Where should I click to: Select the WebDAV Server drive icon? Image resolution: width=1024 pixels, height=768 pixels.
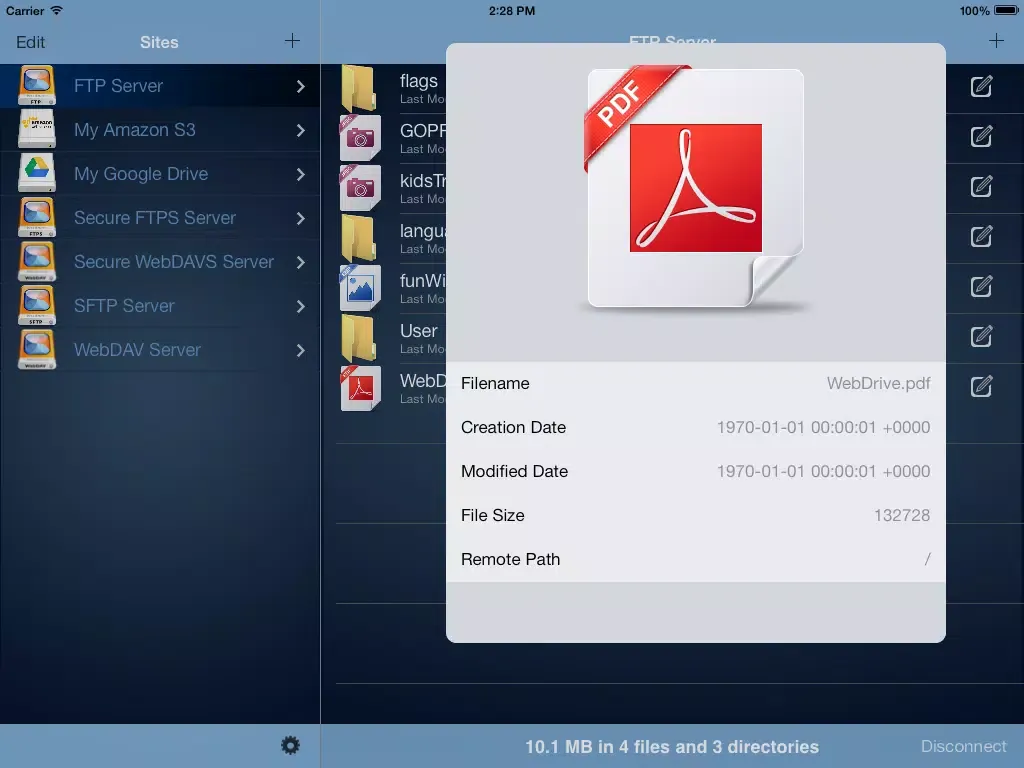pos(37,349)
